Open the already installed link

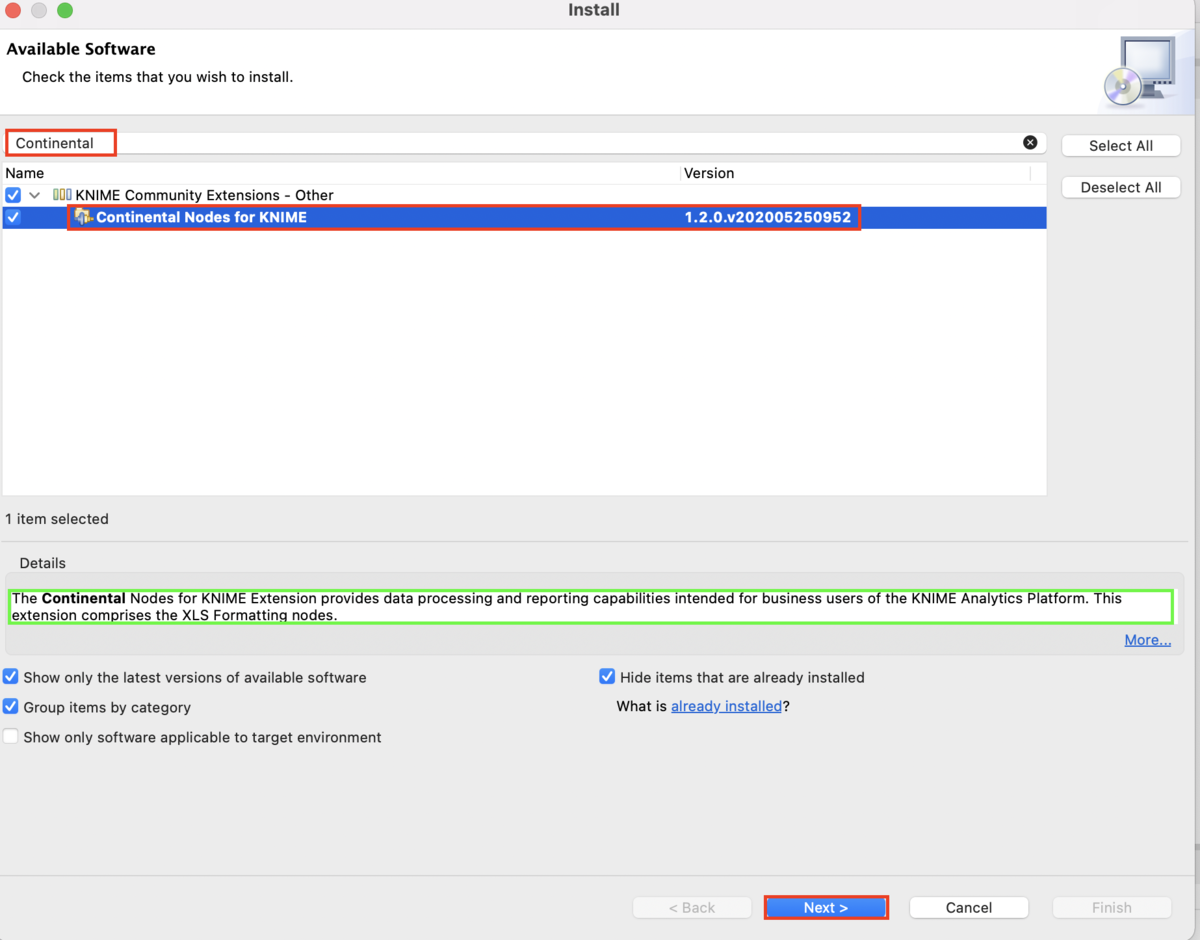tap(726, 706)
